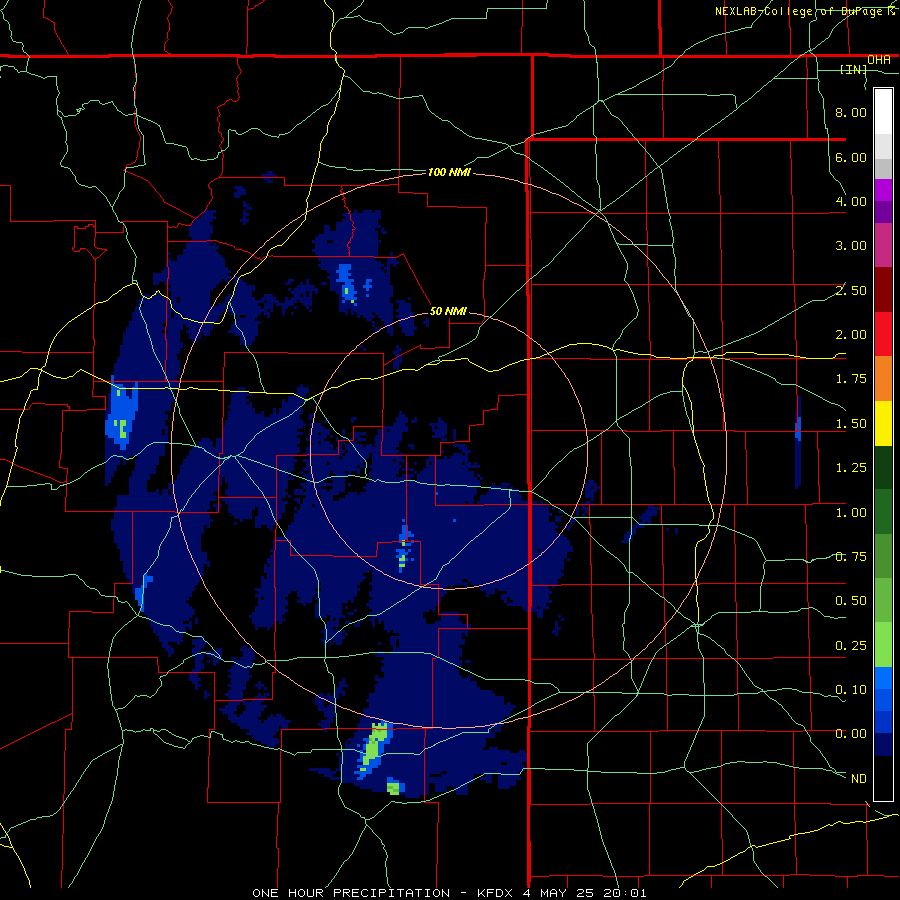Viewport: 900px width, 900px height.
Task: Click the 'NEXLAB-College of DuPage' credit text
Action: tap(801, 11)
